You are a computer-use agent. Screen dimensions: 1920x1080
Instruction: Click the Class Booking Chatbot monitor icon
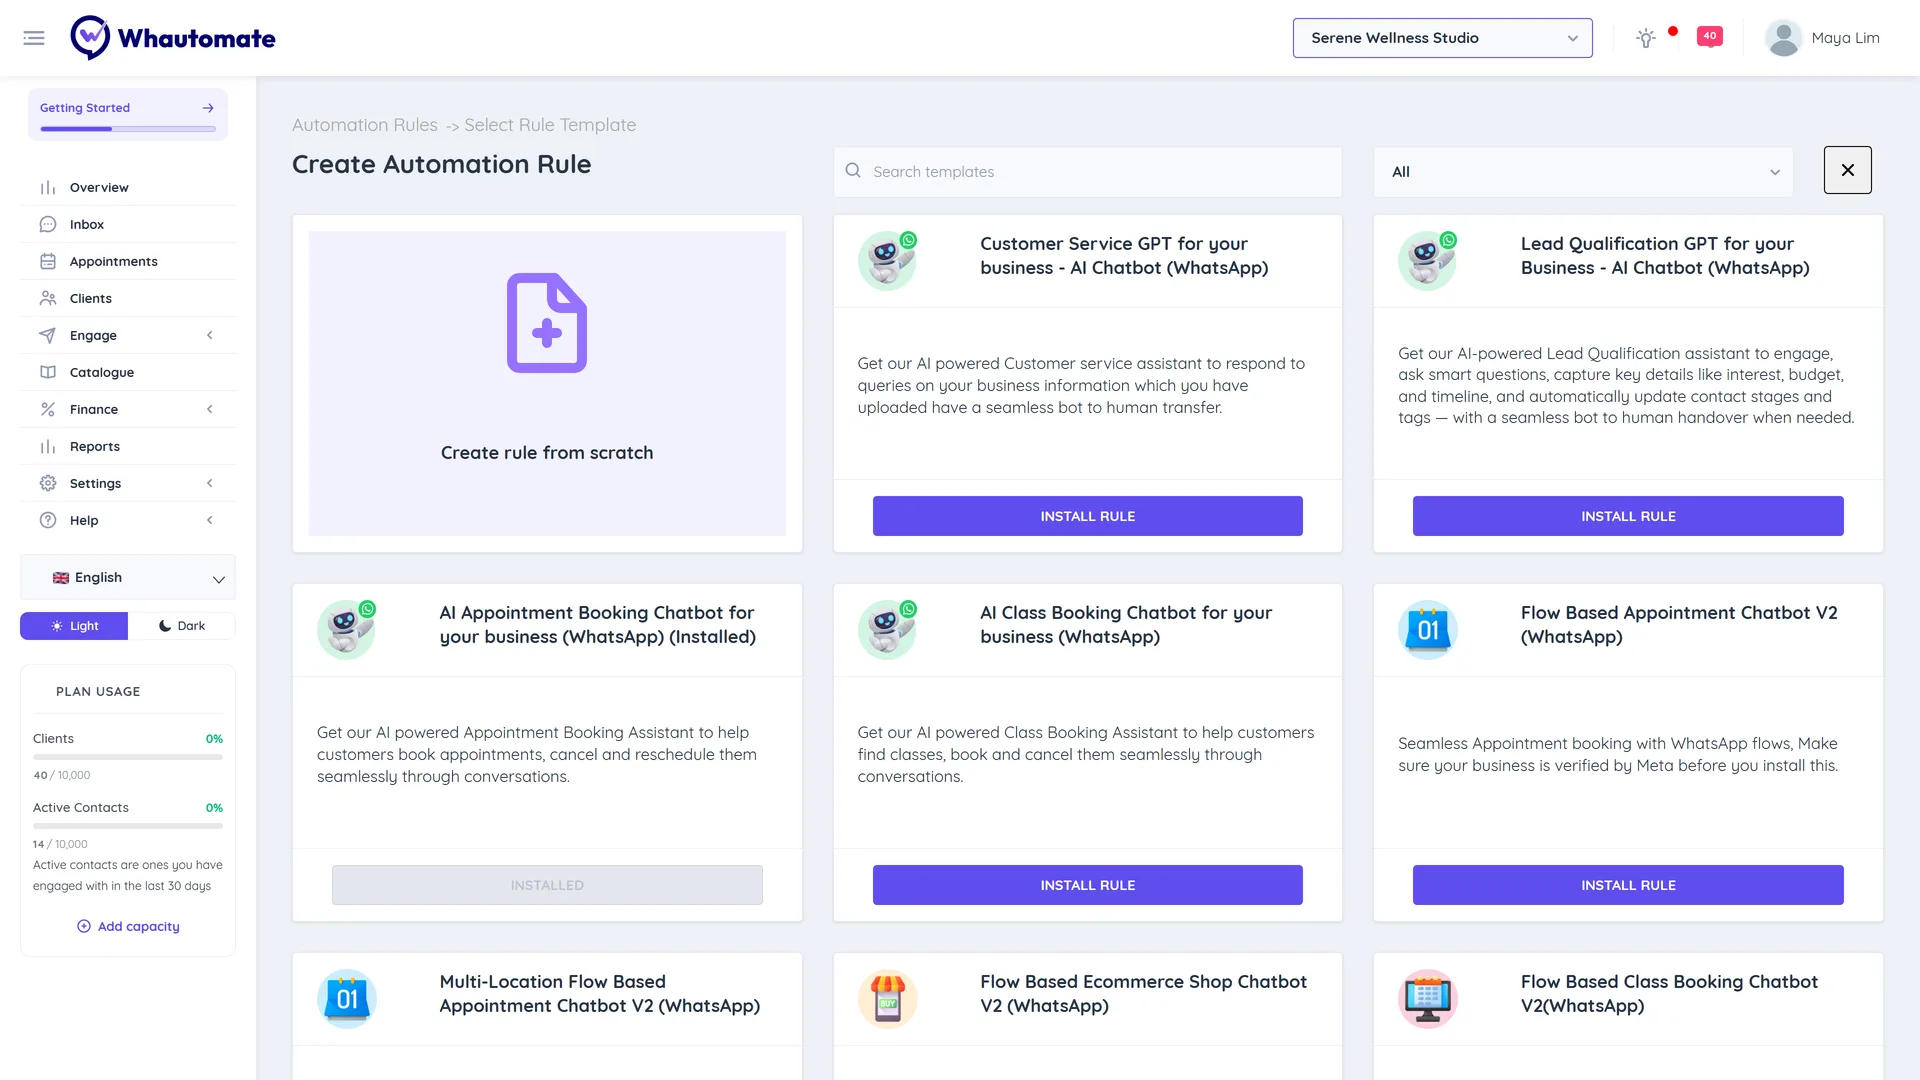(1427, 999)
